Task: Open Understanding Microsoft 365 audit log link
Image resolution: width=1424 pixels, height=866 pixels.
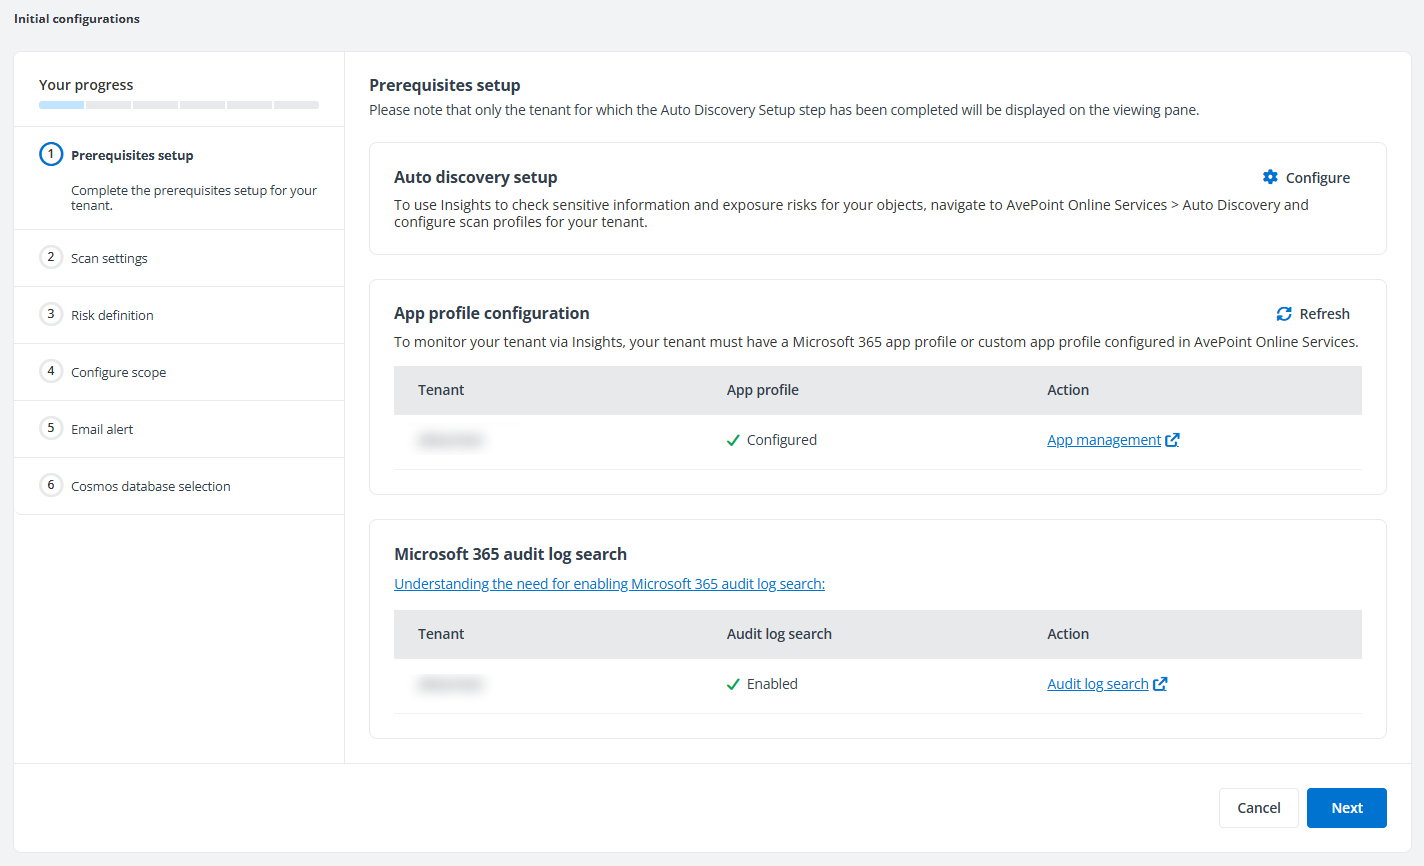Action: [x=609, y=584]
